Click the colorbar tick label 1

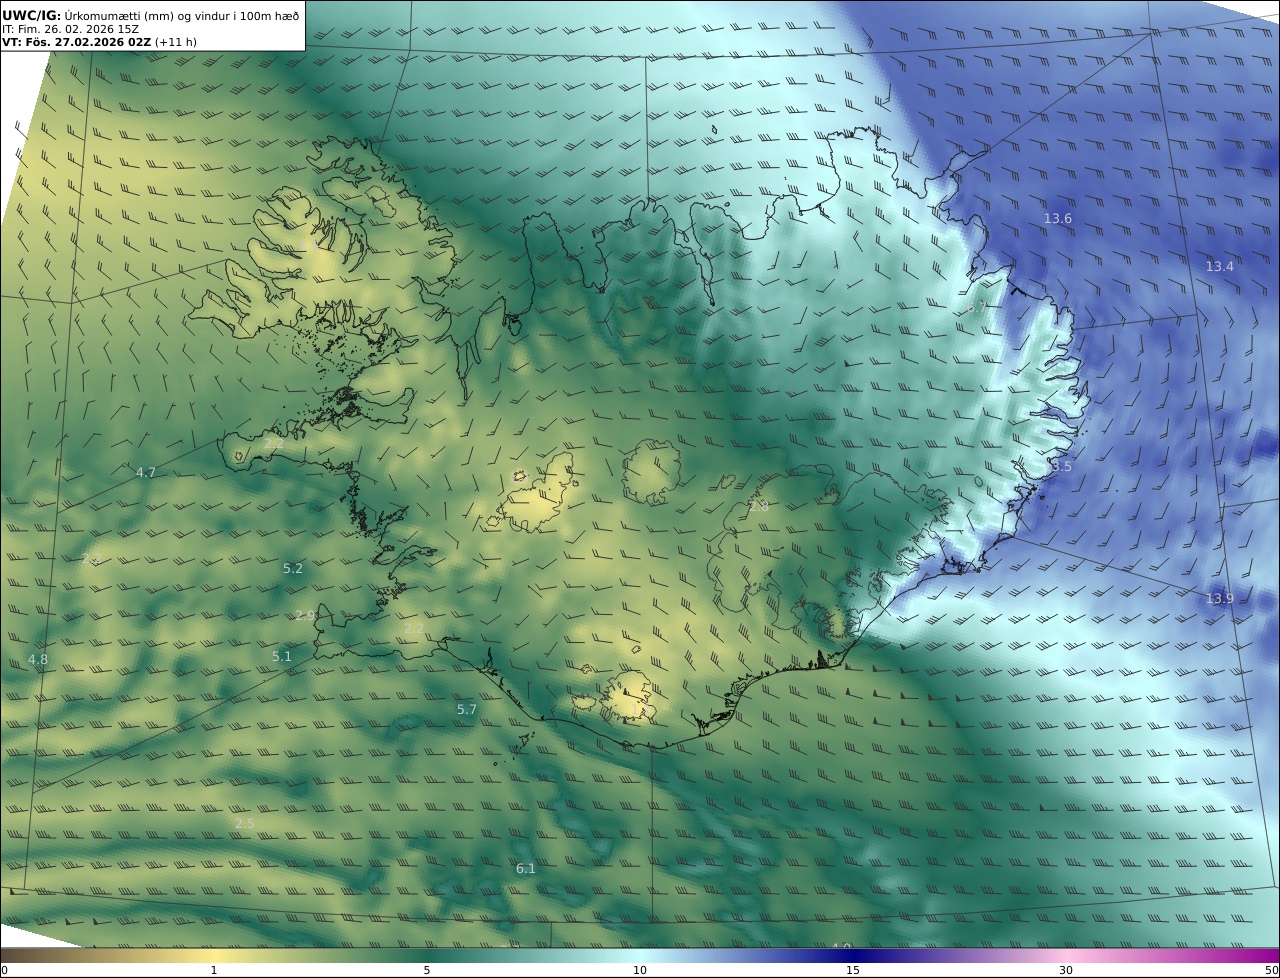pyautogui.click(x=214, y=970)
